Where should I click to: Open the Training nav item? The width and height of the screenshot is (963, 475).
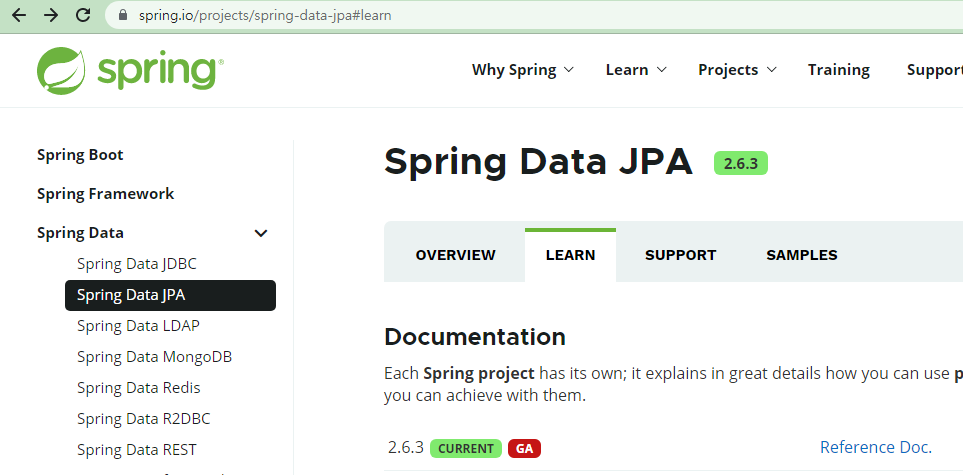point(838,70)
